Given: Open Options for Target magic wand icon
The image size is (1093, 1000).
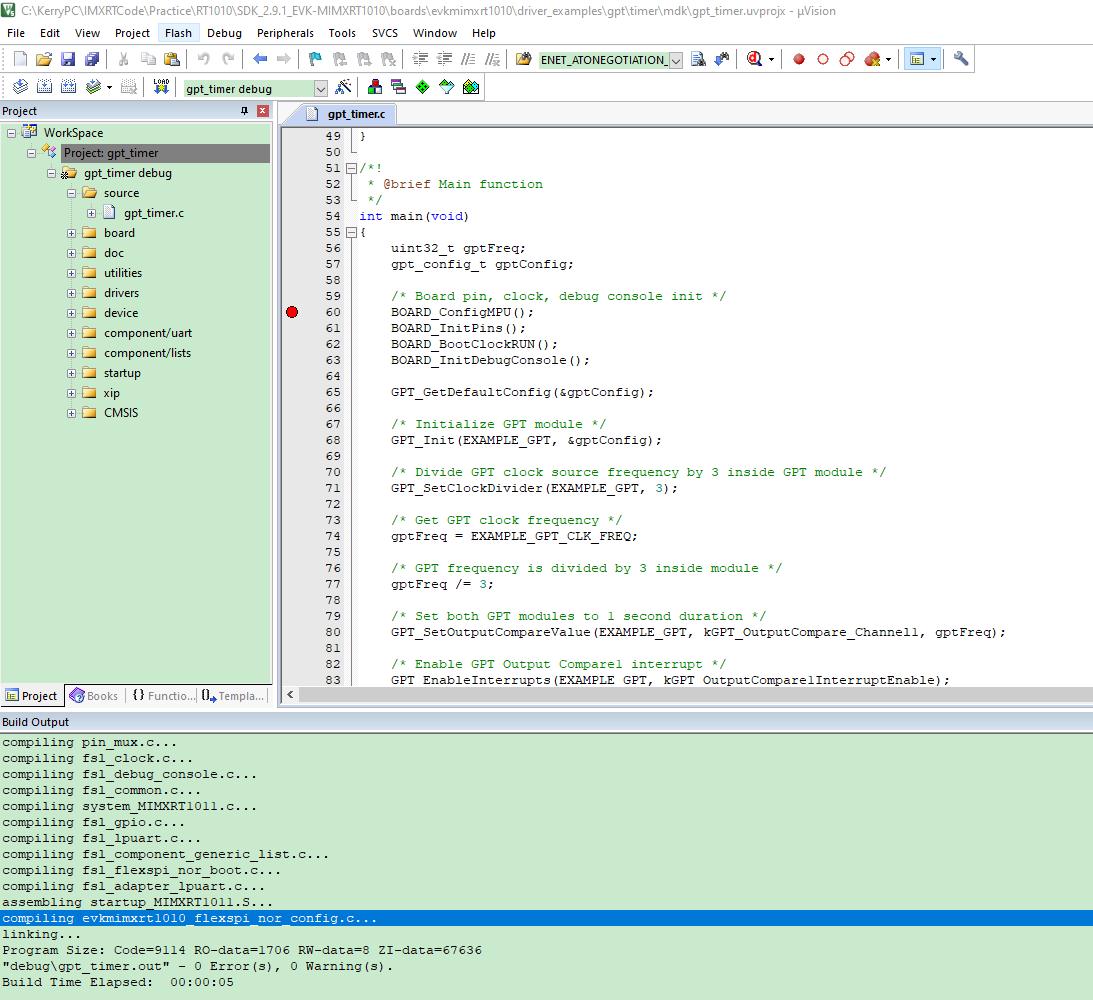Looking at the screenshot, I should 343,87.
